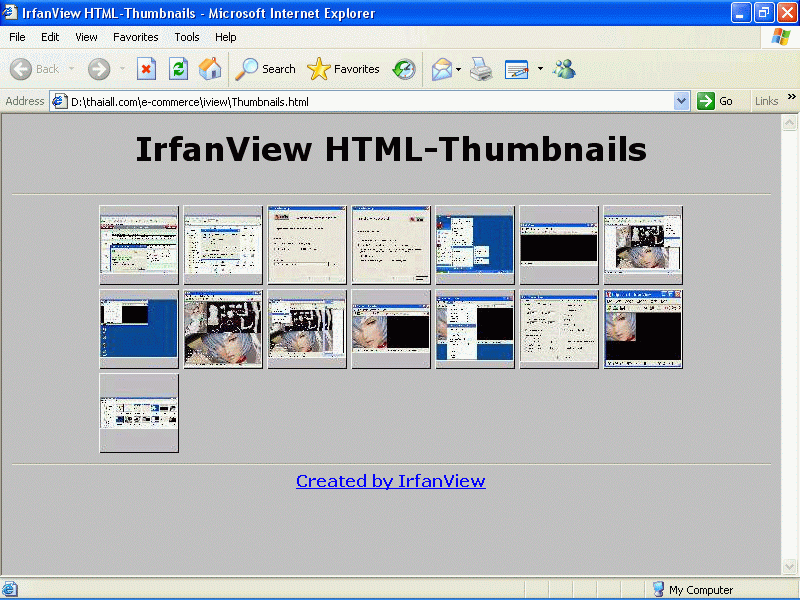Click the Back navigation button

click(x=35, y=69)
